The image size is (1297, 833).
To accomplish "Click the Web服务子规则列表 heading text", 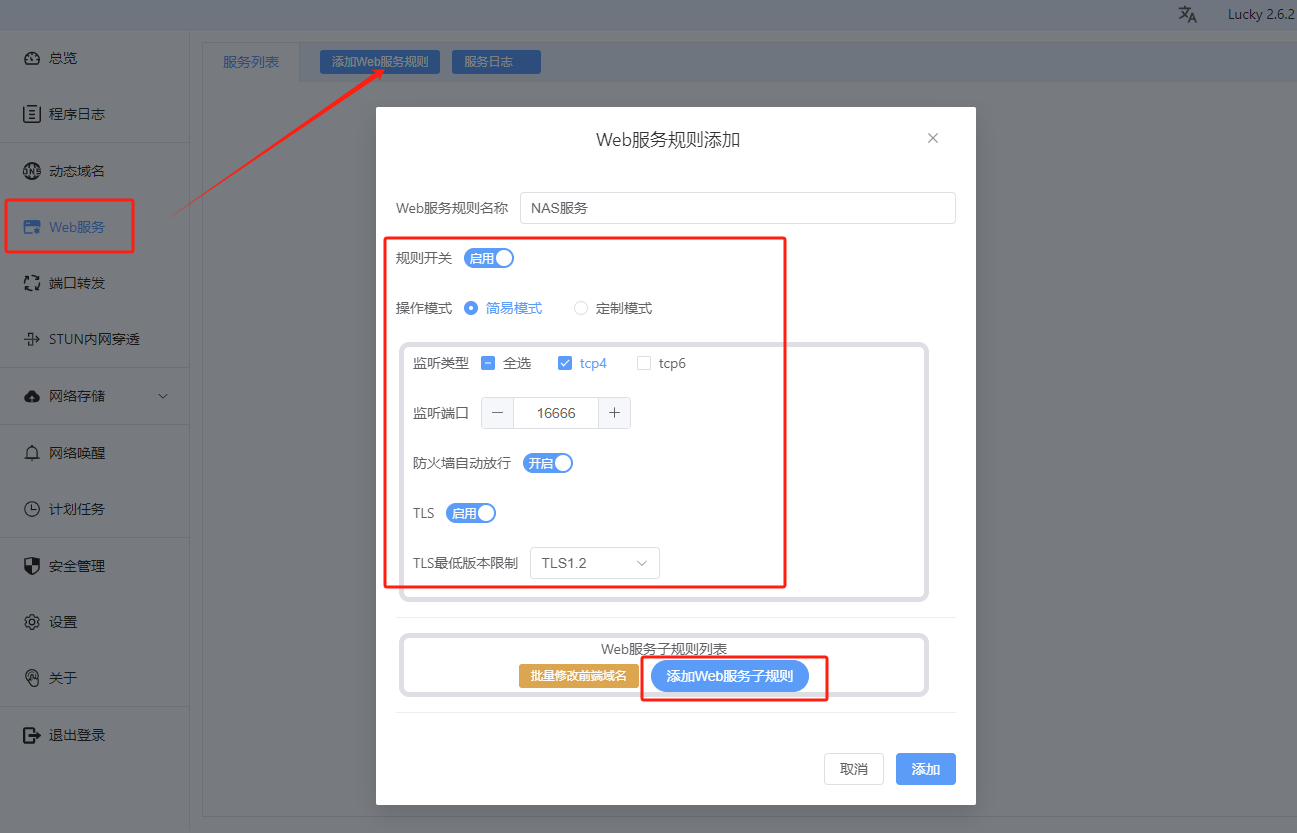I will tap(664, 649).
